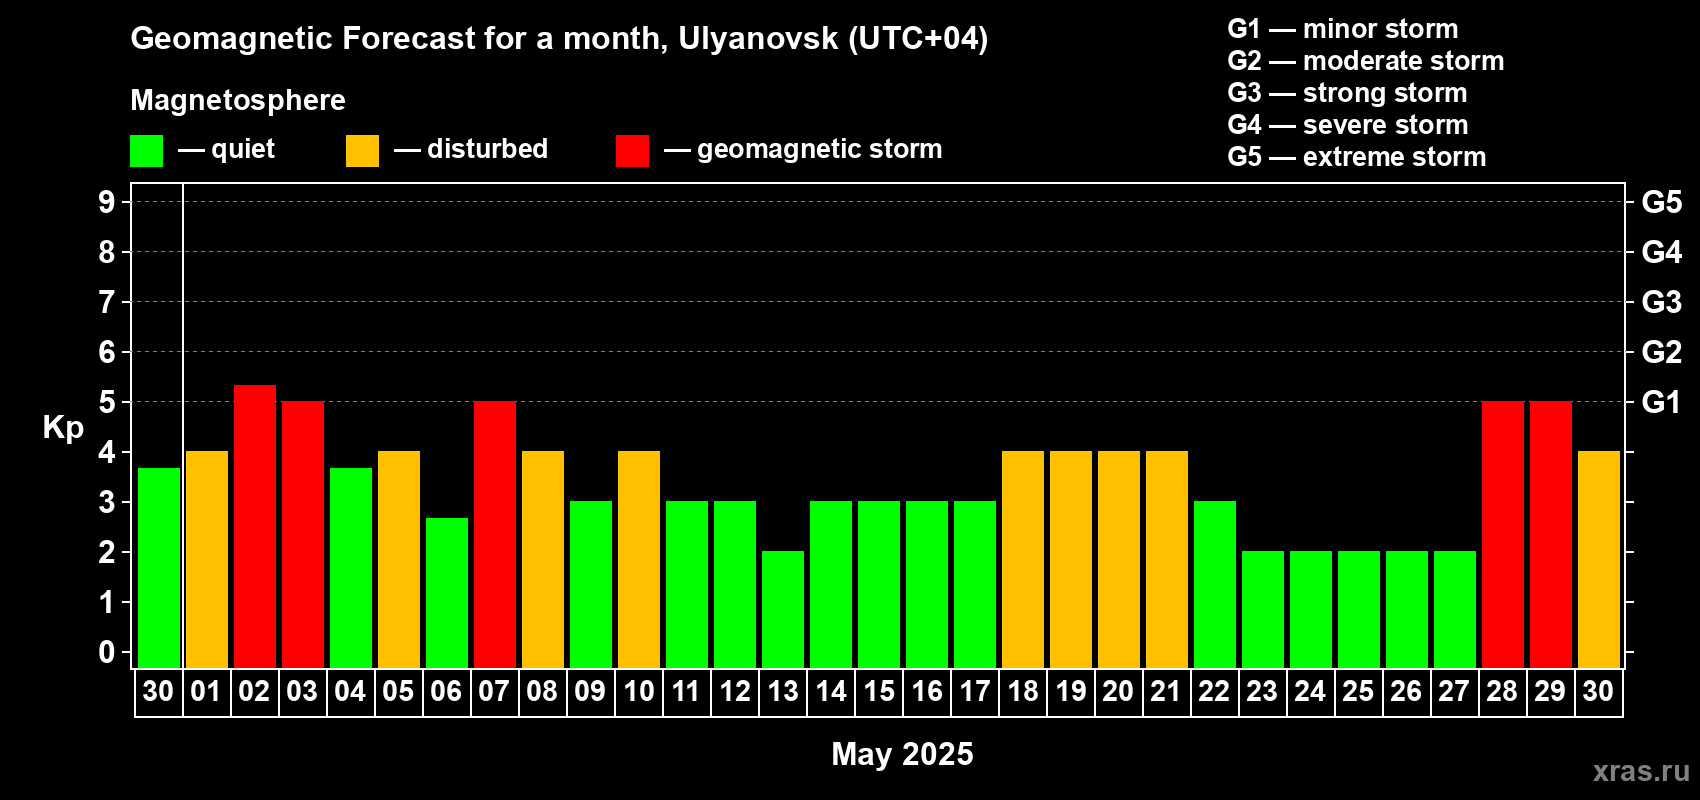Click the Kp value 5 on the left axis
This screenshot has width=1700, height=800.
(107, 402)
